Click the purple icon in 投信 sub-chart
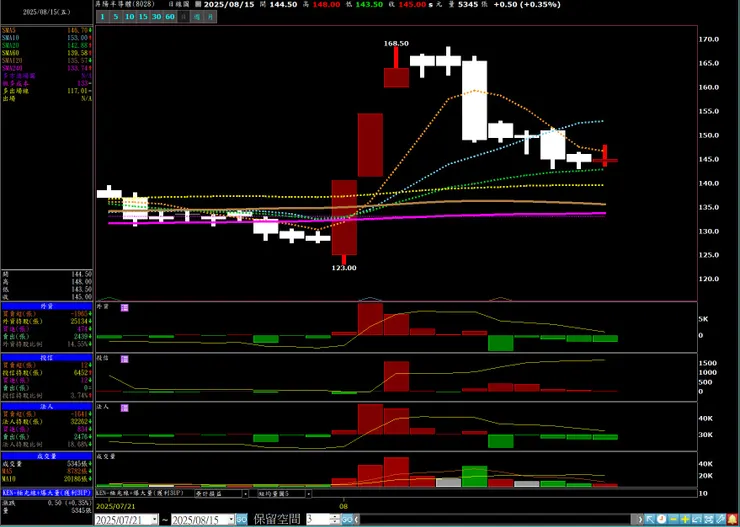This screenshot has width=740, height=527. tap(125, 359)
